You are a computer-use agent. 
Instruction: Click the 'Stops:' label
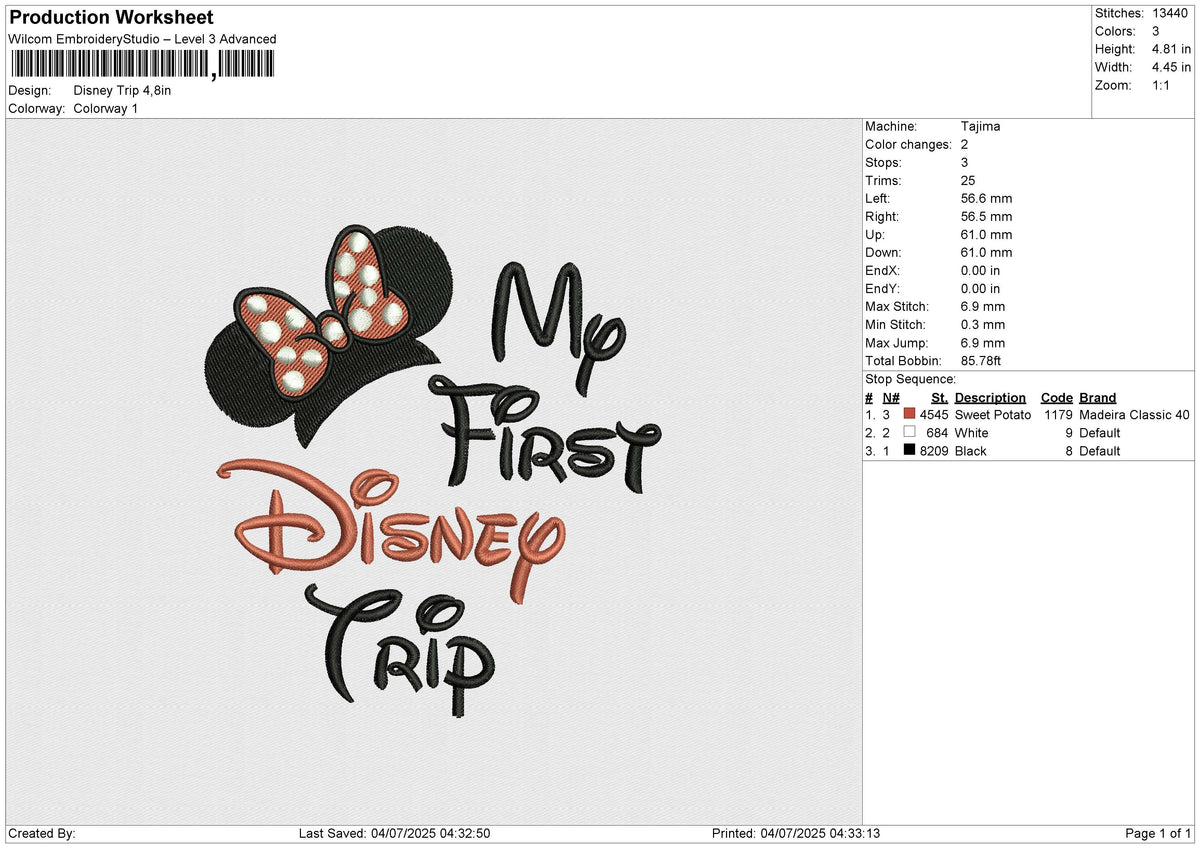[x=883, y=162]
